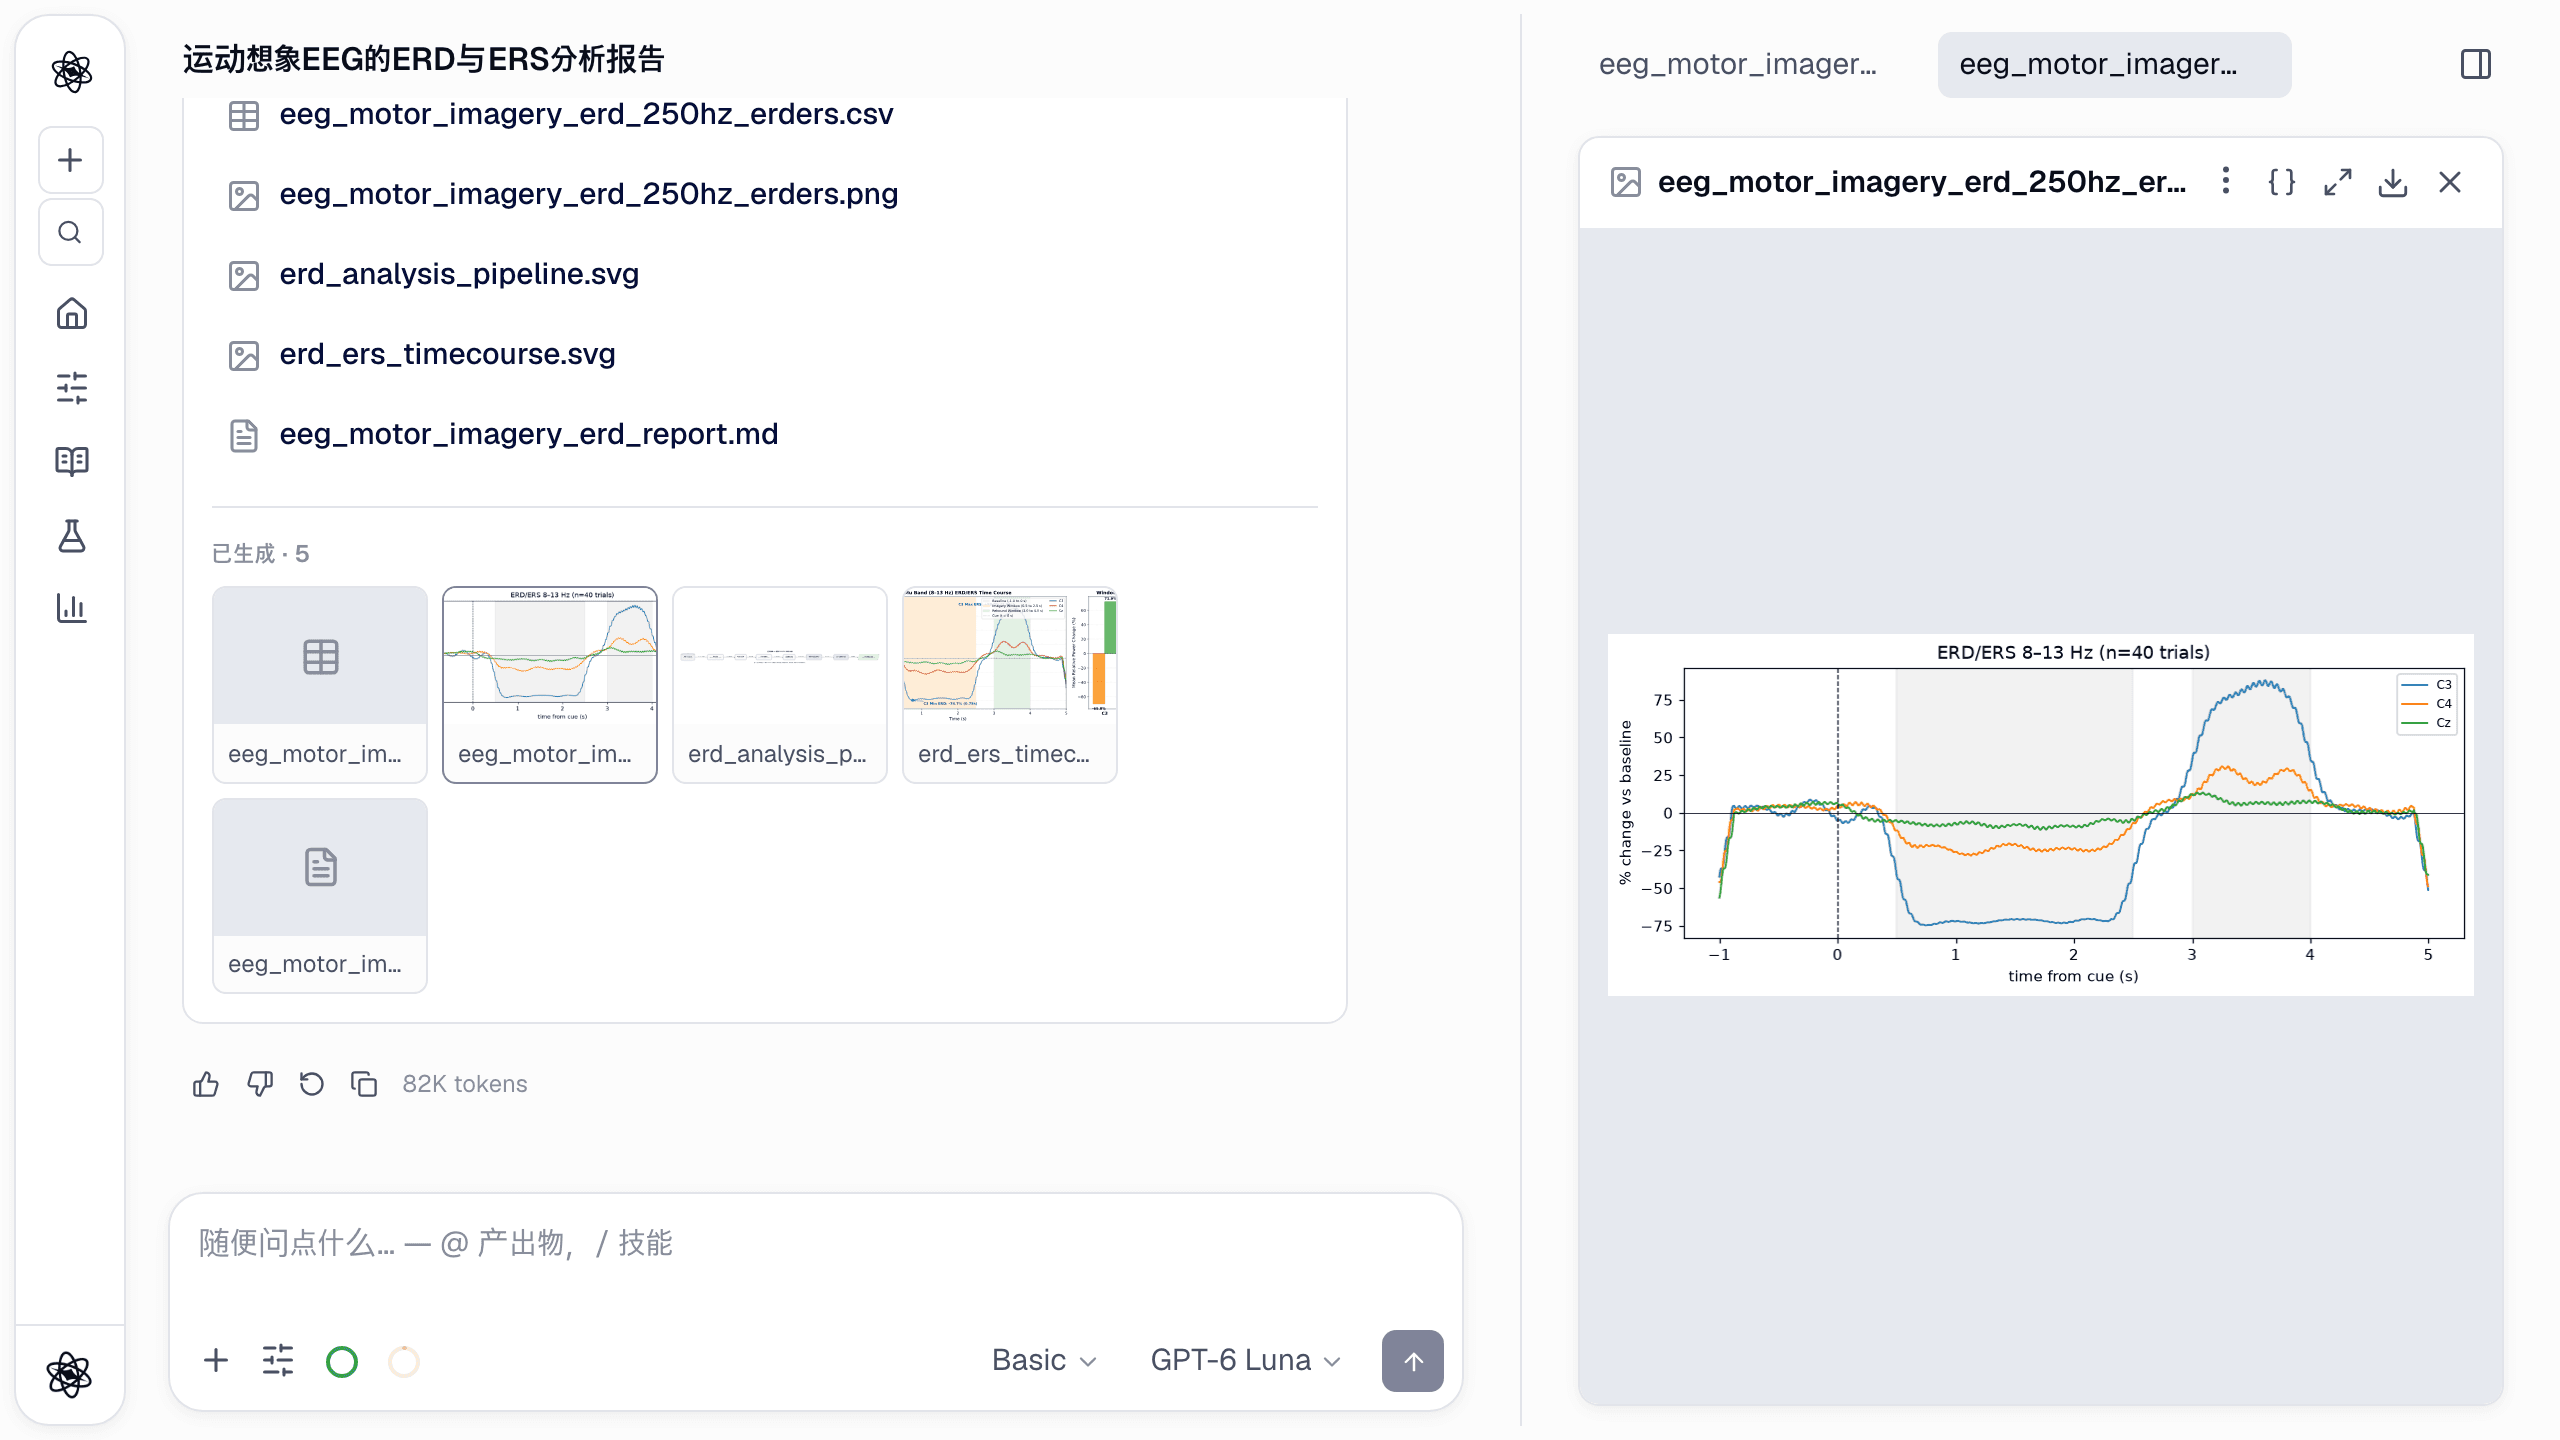The width and height of the screenshot is (2560, 1440).
Task: Click the atom avatar at sidebar bottom
Action: pyautogui.click(x=69, y=1374)
